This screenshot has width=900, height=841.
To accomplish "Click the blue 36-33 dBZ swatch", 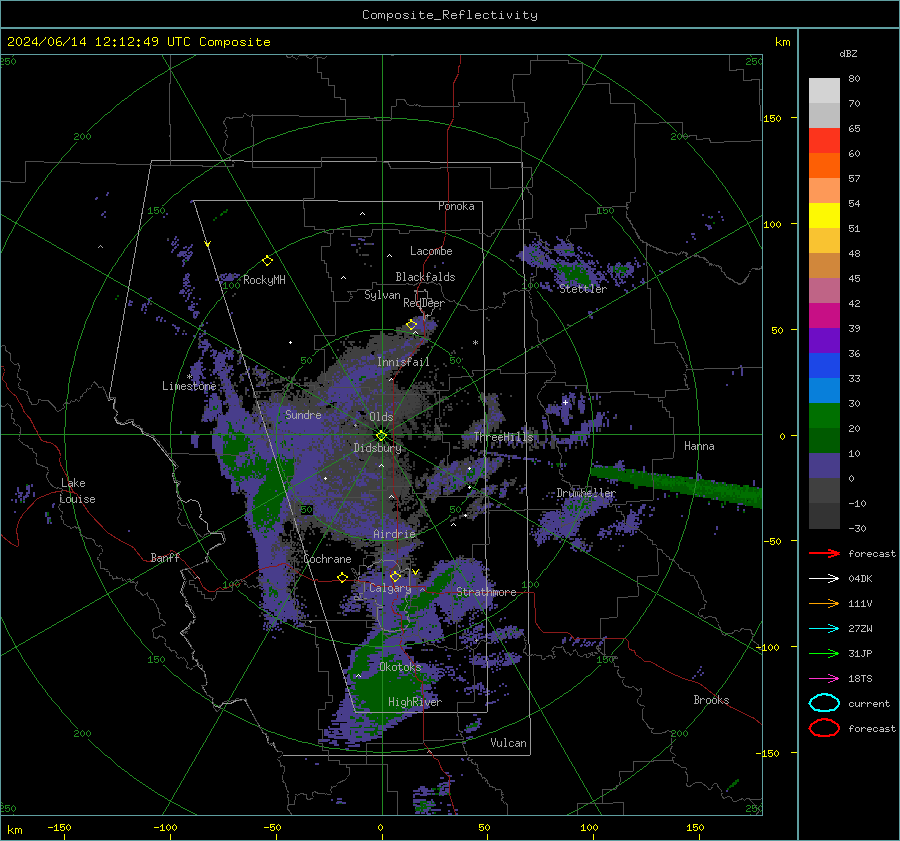I will (x=824, y=365).
